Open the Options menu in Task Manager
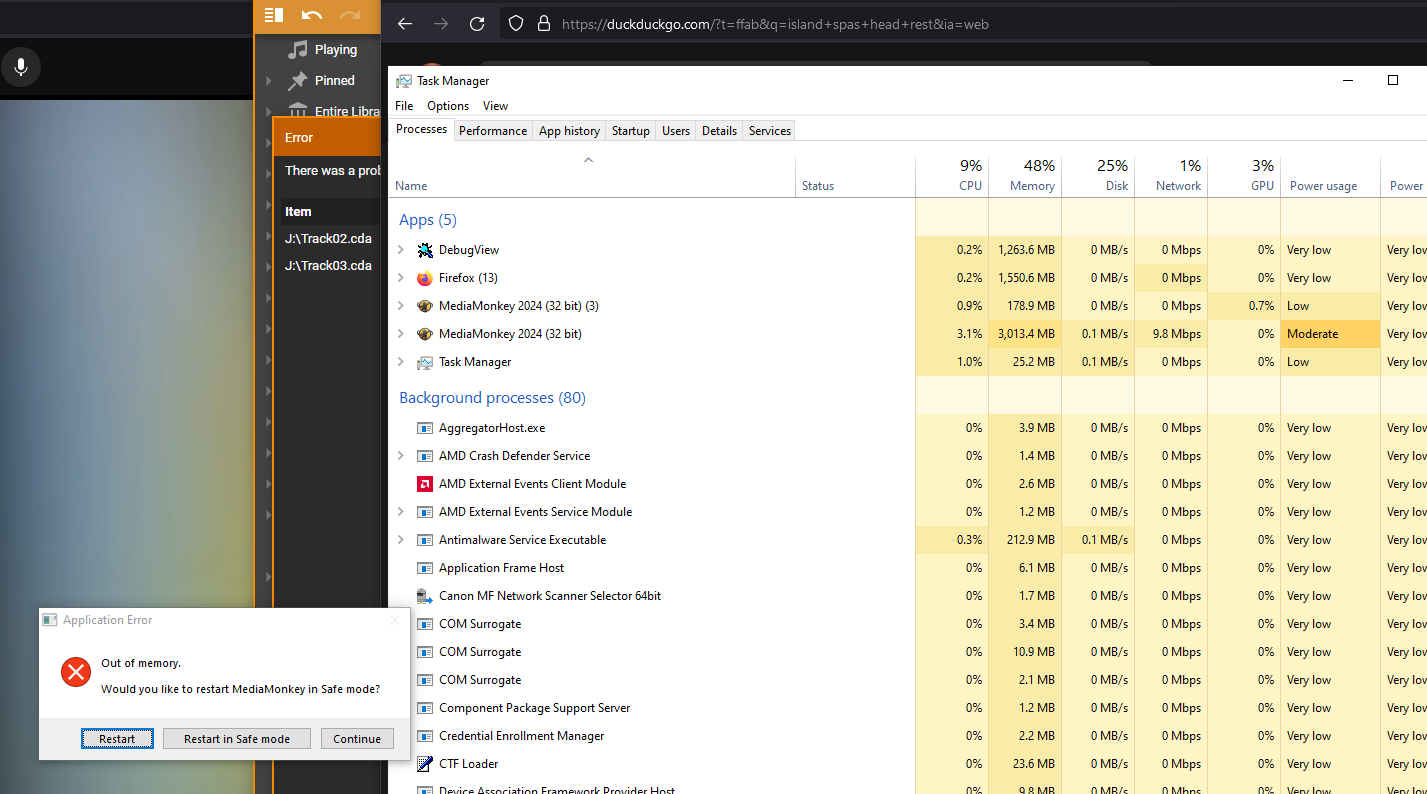 pos(447,106)
